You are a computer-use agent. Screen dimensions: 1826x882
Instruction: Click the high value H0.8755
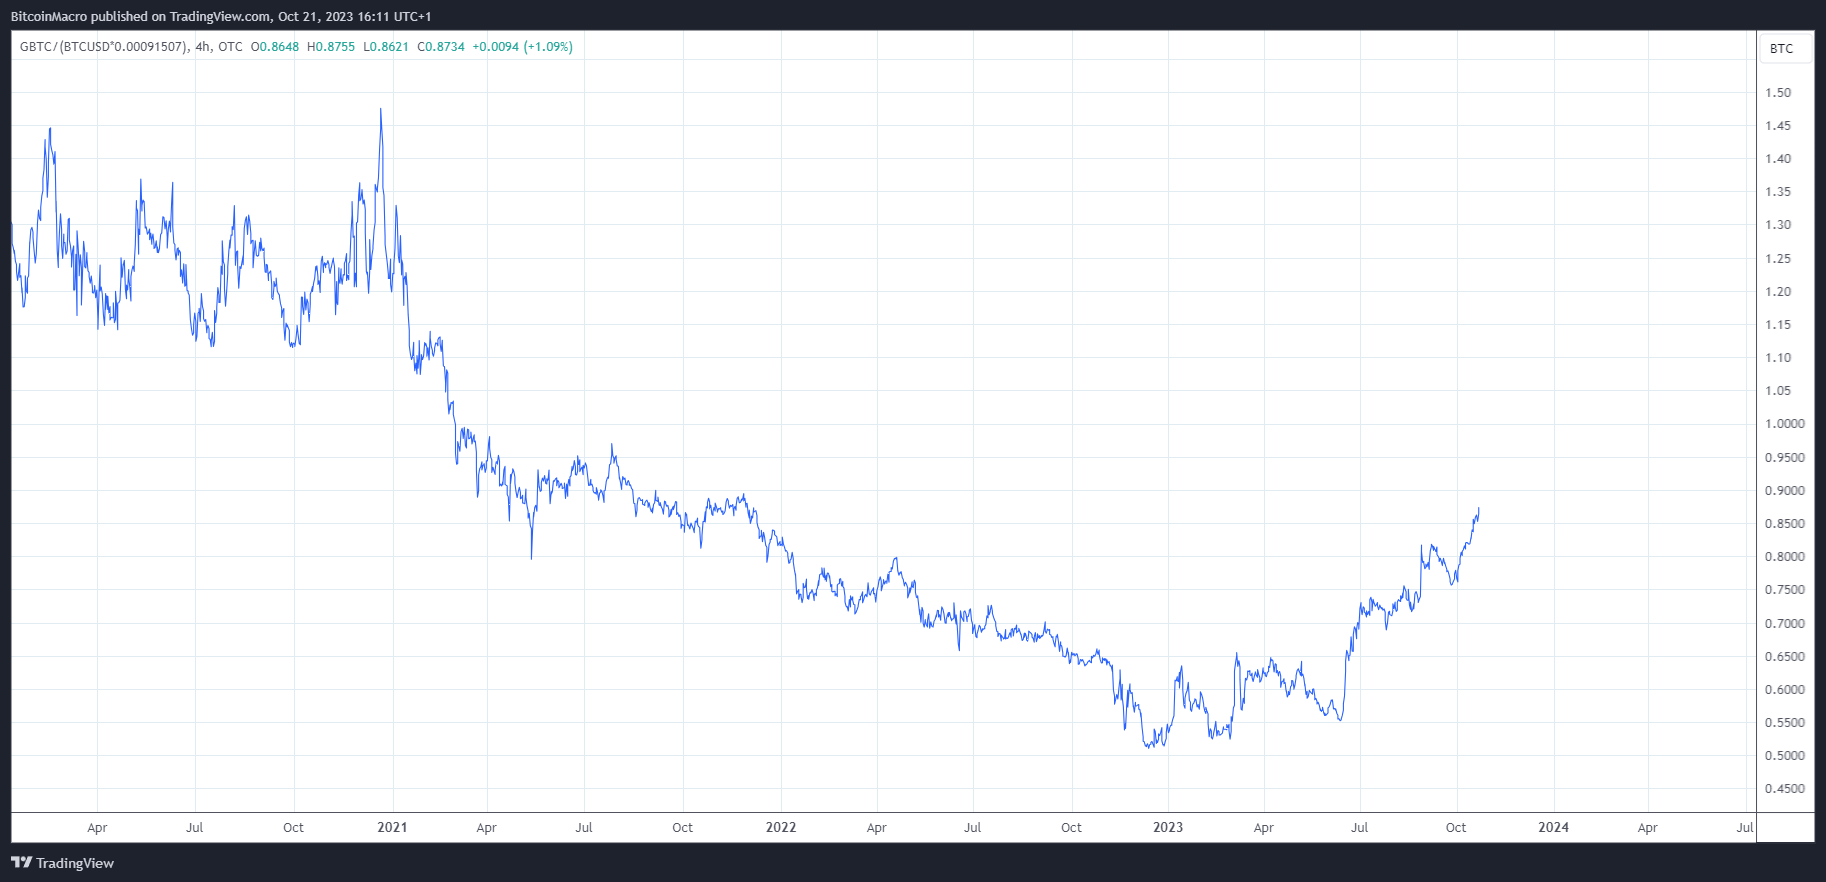[x=331, y=47]
